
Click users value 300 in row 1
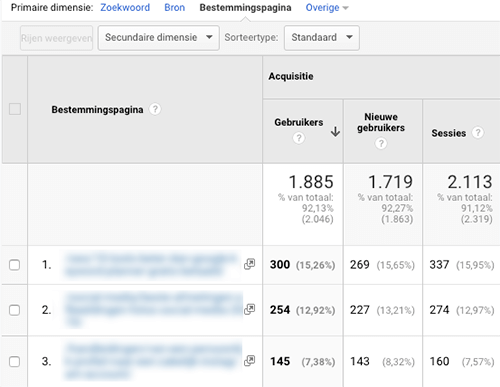[x=280, y=265]
